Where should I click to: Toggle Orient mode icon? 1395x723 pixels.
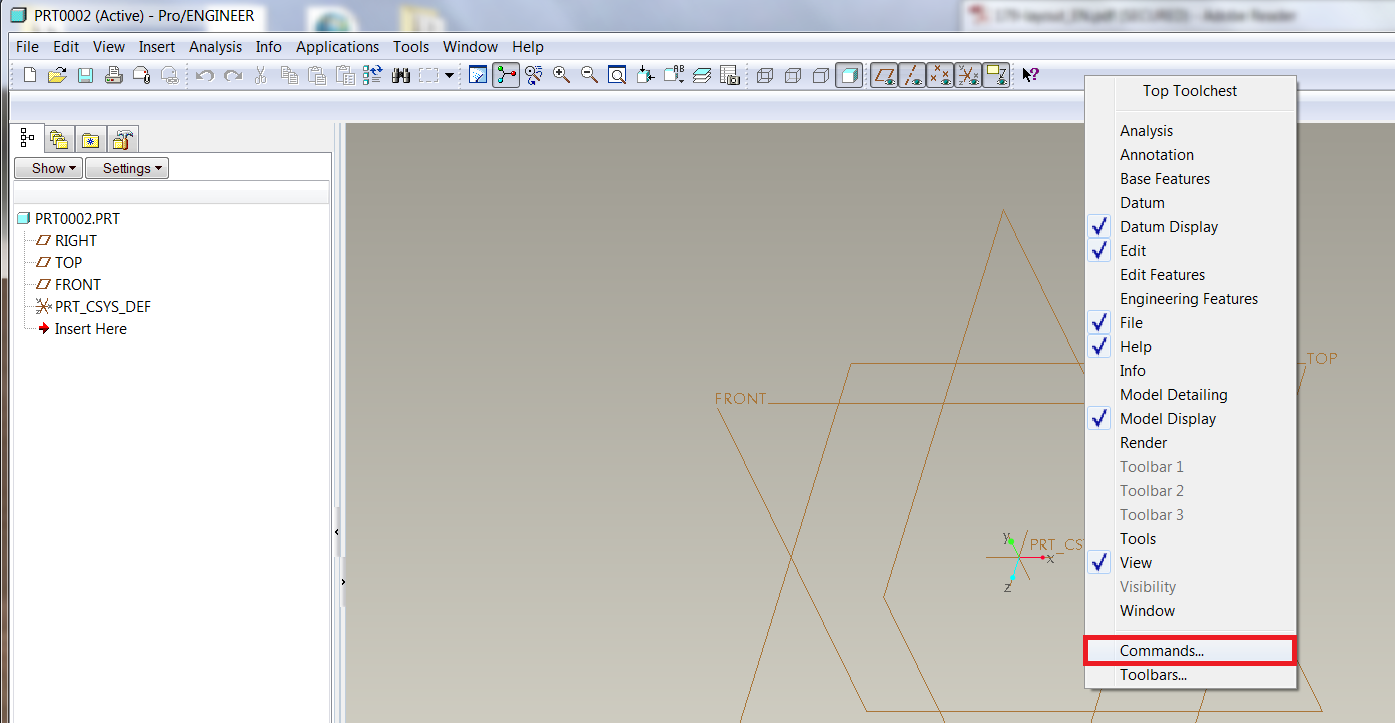pyautogui.click(x=534, y=75)
